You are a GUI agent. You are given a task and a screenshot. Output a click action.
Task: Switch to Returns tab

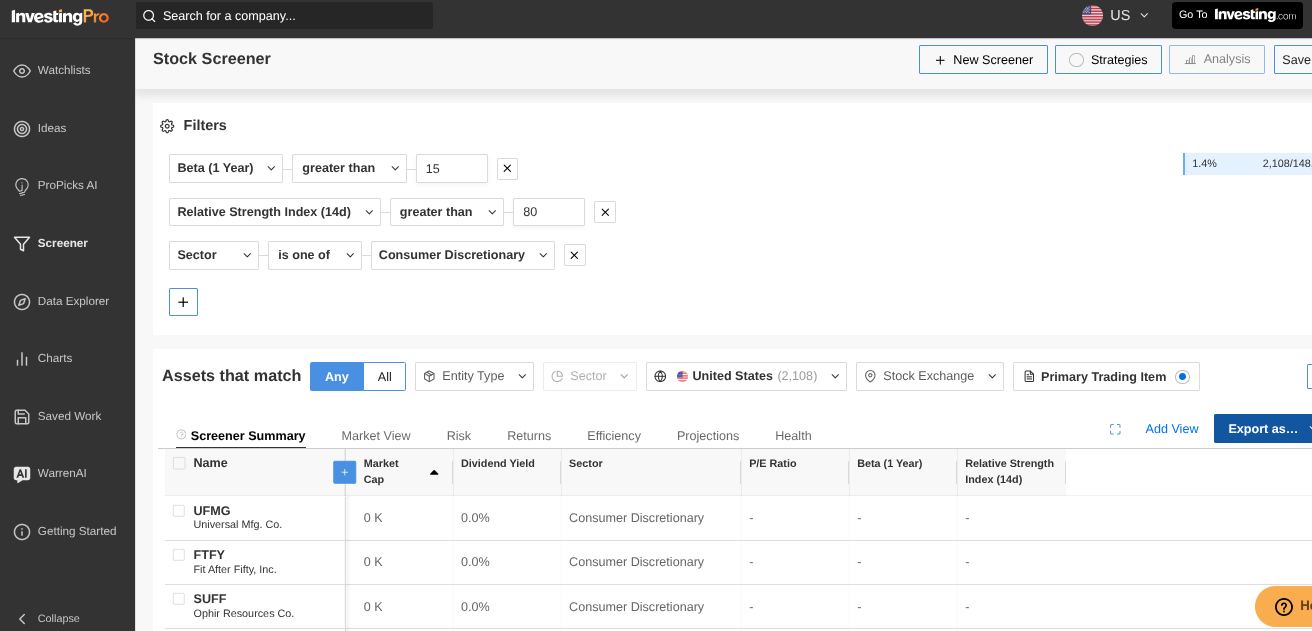529,436
